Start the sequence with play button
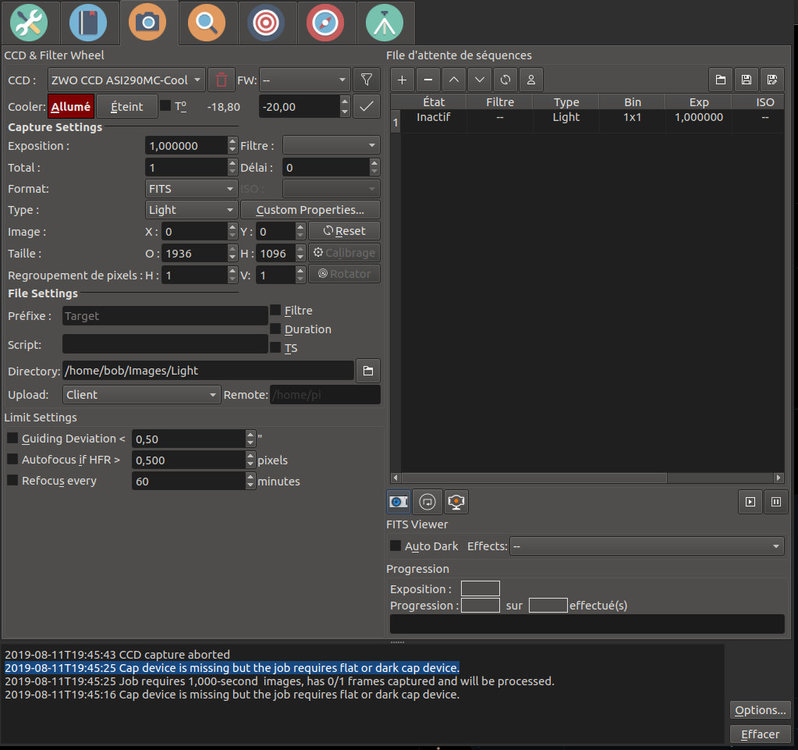The height and width of the screenshot is (750, 798). (x=751, y=502)
